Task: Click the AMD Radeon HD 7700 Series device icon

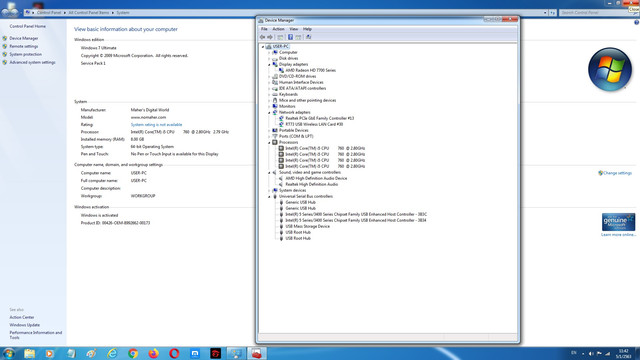Action: point(281,70)
